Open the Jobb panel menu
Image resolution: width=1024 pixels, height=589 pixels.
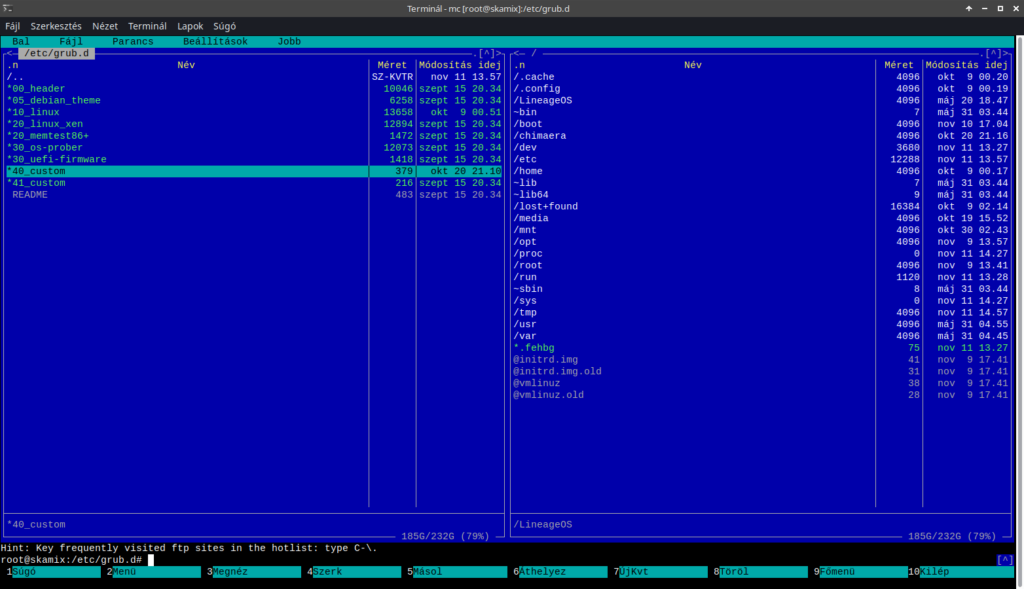[x=289, y=41]
